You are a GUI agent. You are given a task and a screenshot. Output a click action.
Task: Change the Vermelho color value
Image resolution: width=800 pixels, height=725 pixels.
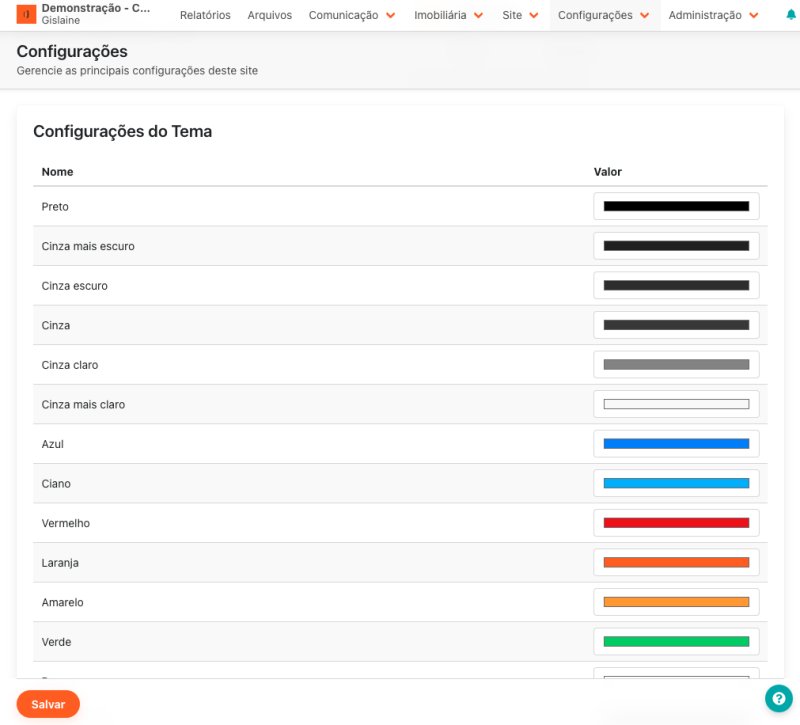676,523
